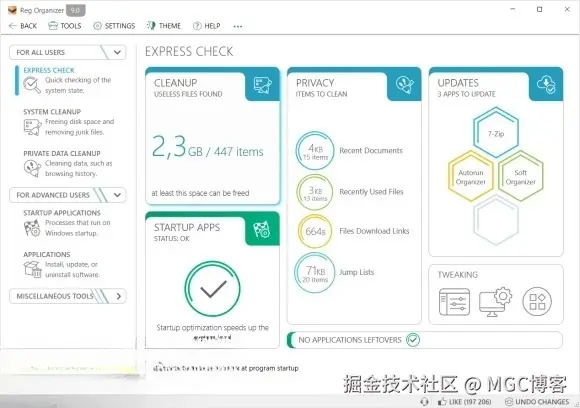The width and height of the screenshot is (580, 408).
Task: Click the 2,3 GB / 447 items value
Action: coord(208,147)
